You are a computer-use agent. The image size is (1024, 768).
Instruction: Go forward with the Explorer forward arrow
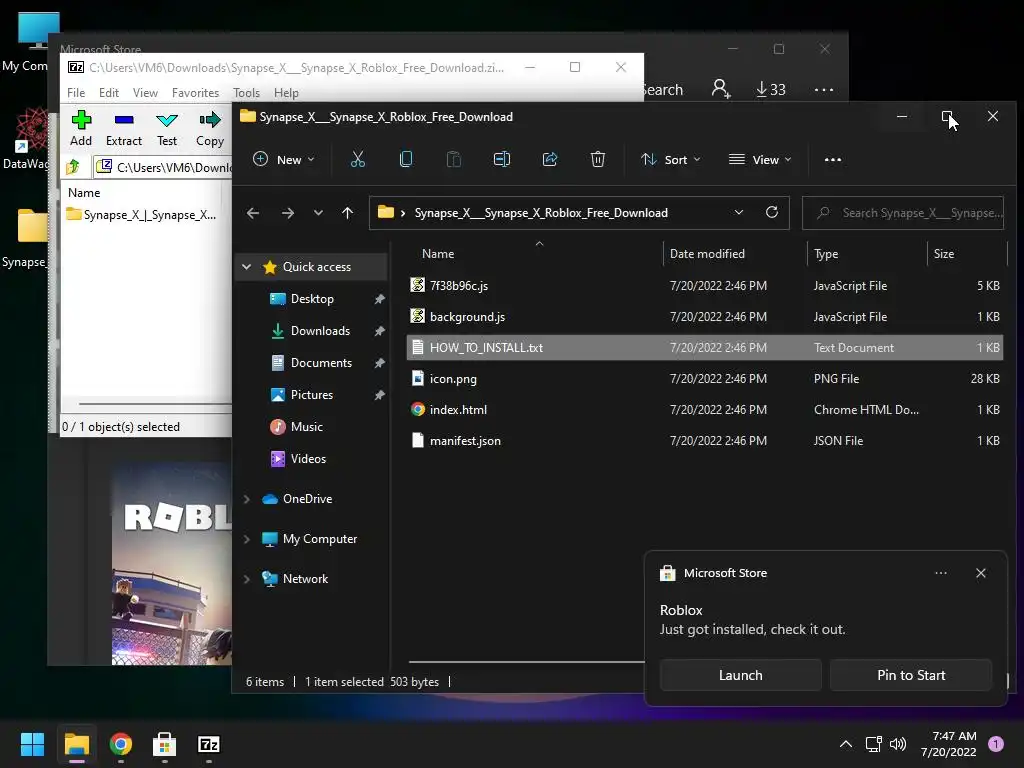(x=287, y=213)
